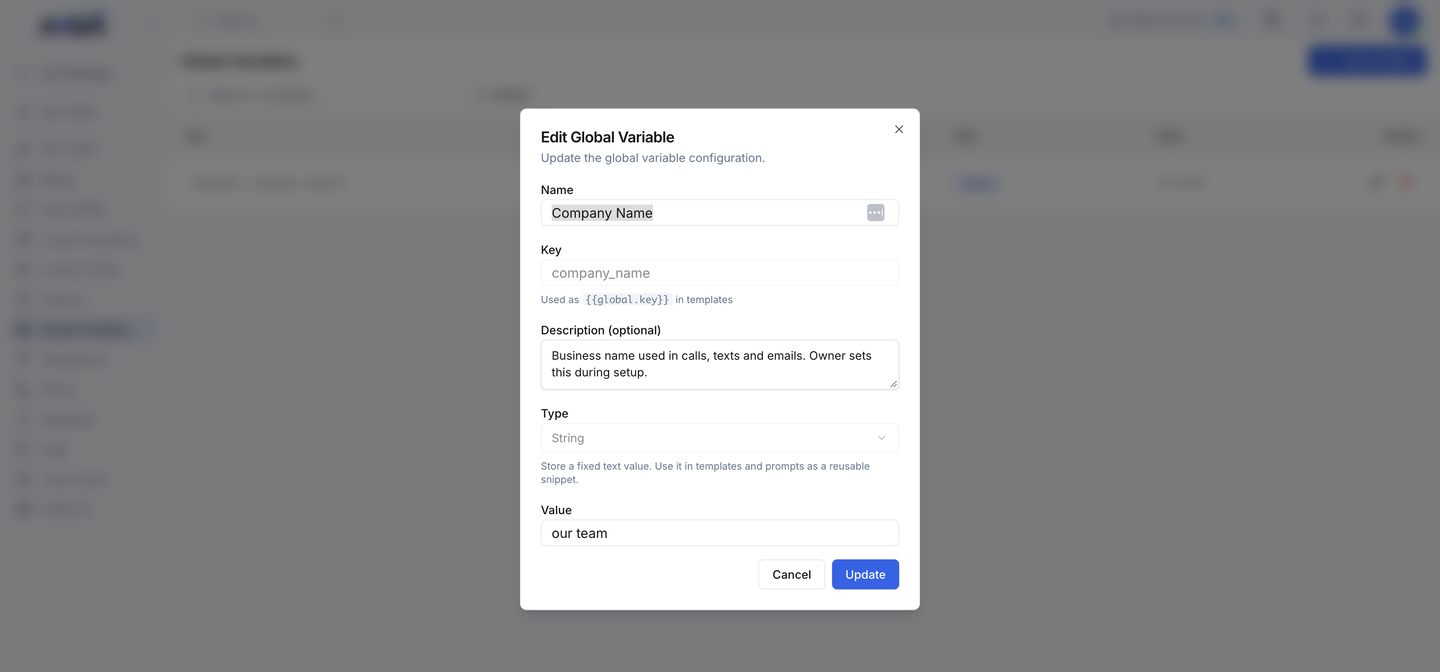Click the edit pencil icon in variable row
1440x672 pixels.
[x=1376, y=182]
